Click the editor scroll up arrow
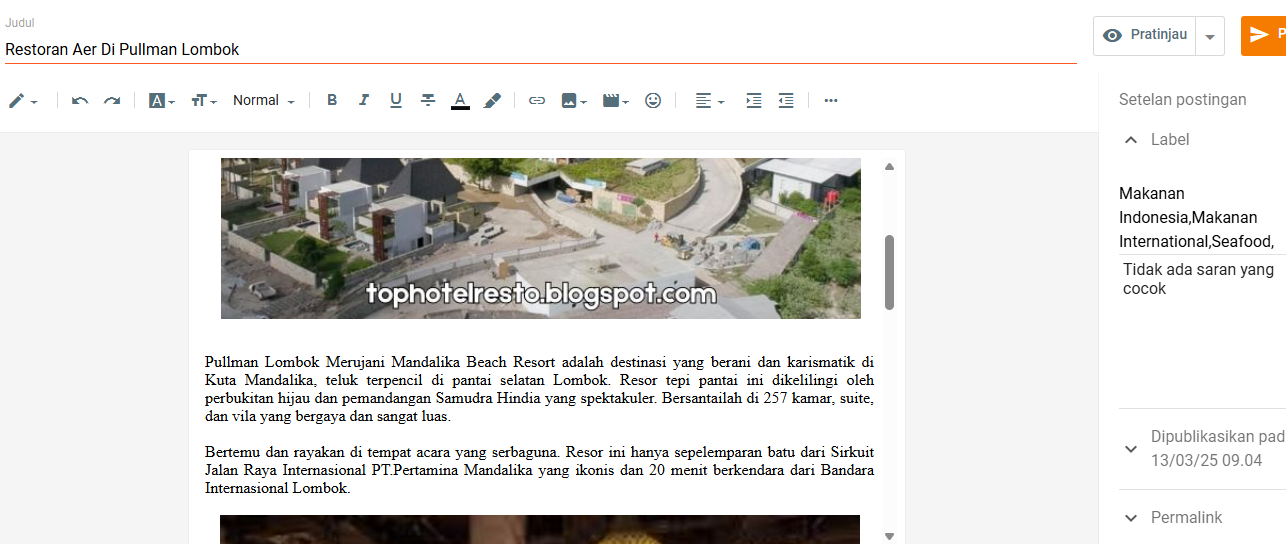Viewport: 1286px width, 544px height. pyautogui.click(x=889, y=167)
